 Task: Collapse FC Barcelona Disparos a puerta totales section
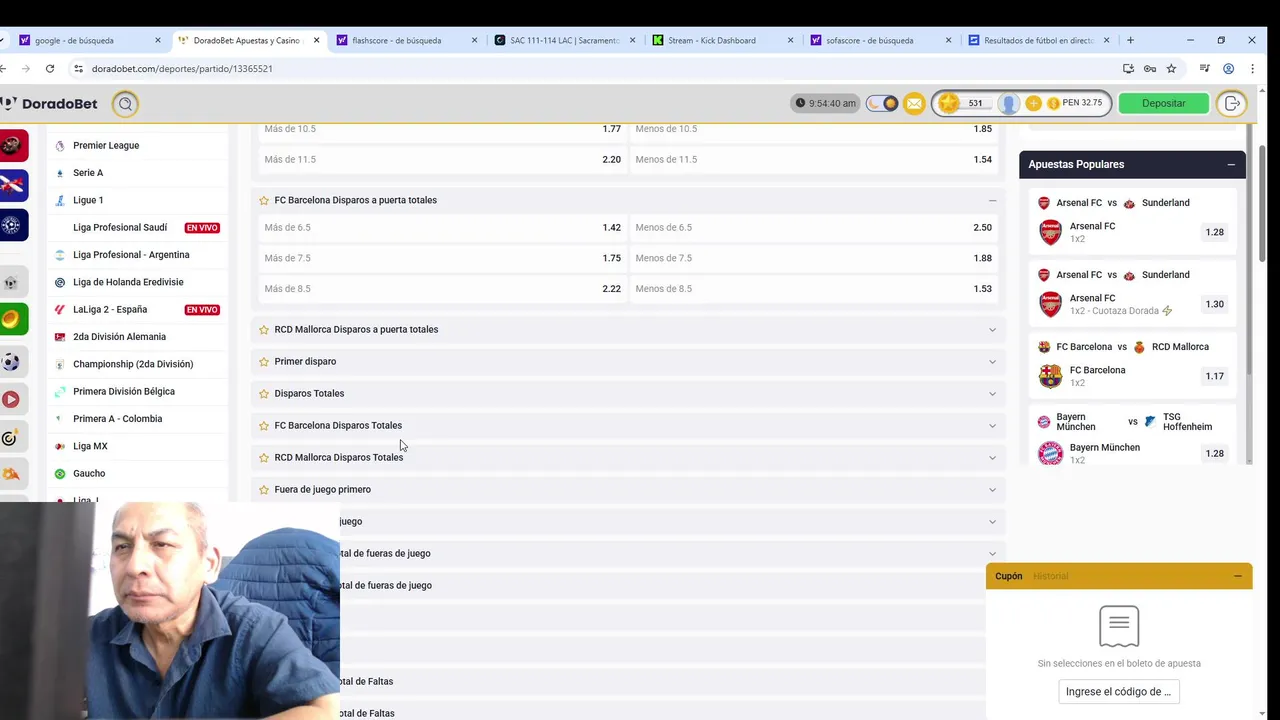pyautogui.click(x=992, y=200)
